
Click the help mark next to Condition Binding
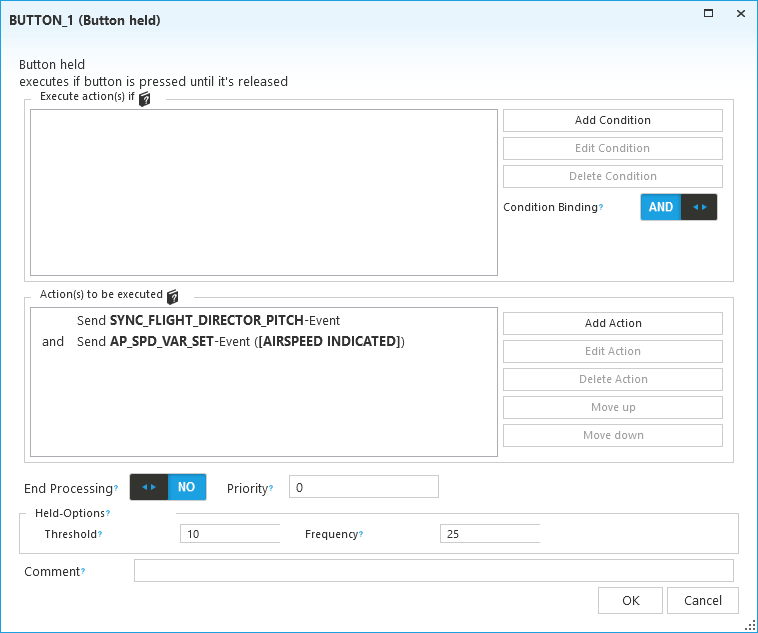601,208
